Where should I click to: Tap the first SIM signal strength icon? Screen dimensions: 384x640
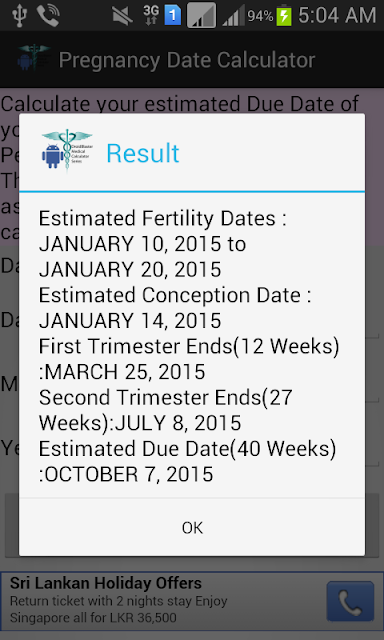click(x=202, y=16)
